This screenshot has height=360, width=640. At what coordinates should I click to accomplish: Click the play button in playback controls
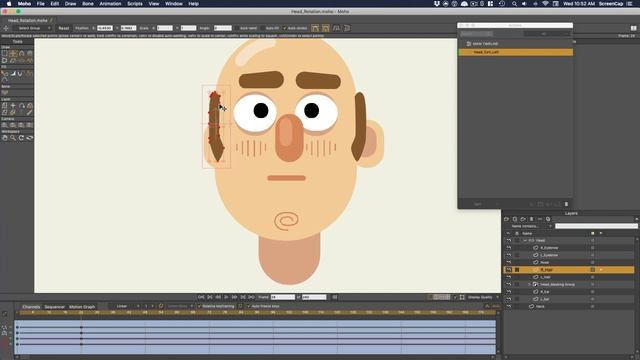point(226,297)
